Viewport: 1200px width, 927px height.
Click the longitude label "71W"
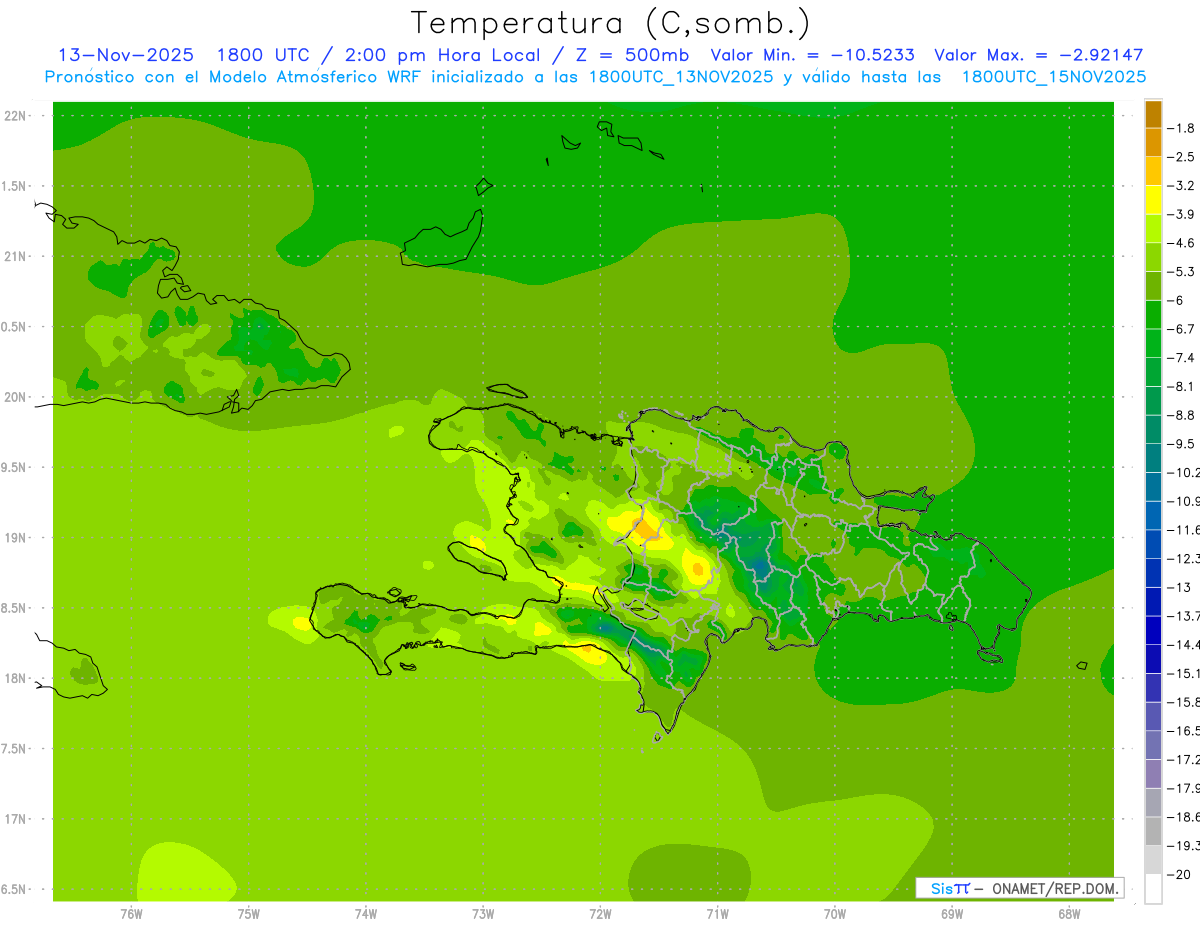[x=717, y=913]
